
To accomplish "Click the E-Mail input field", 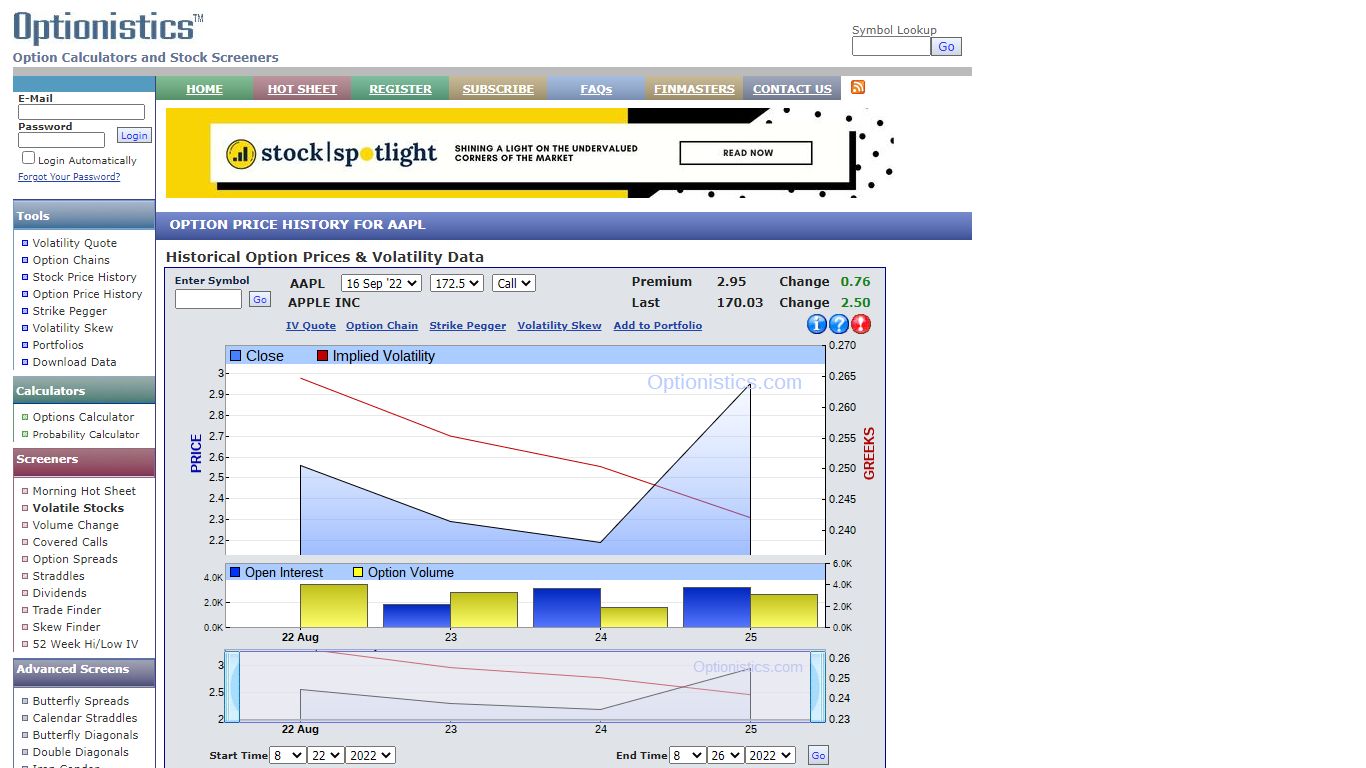I will pos(81,112).
